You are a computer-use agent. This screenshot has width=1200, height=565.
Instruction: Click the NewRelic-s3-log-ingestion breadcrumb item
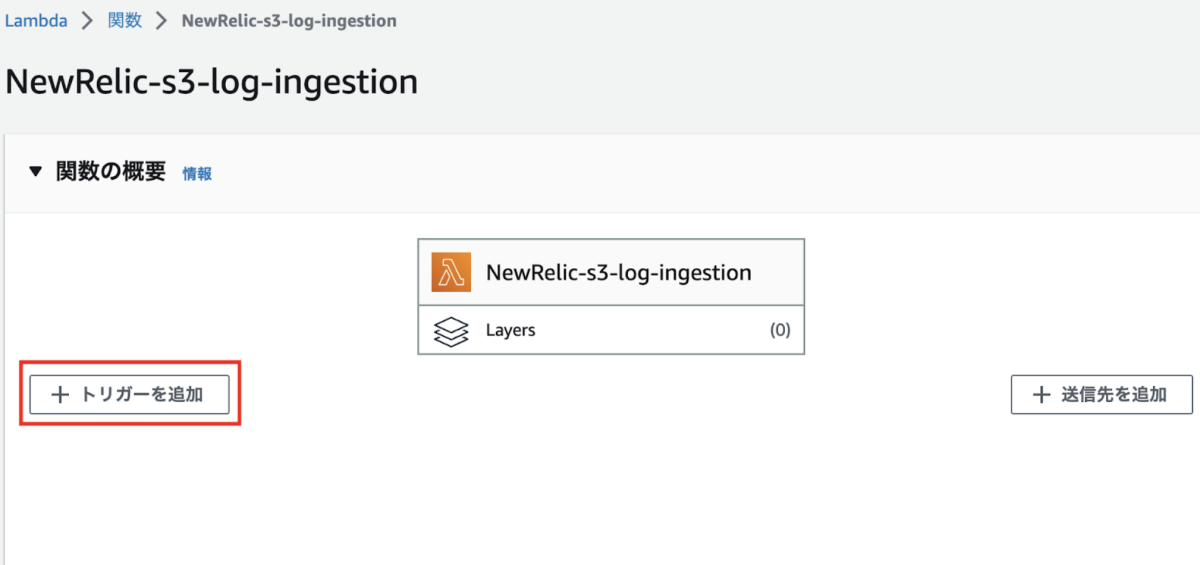(x=288, y=21)
